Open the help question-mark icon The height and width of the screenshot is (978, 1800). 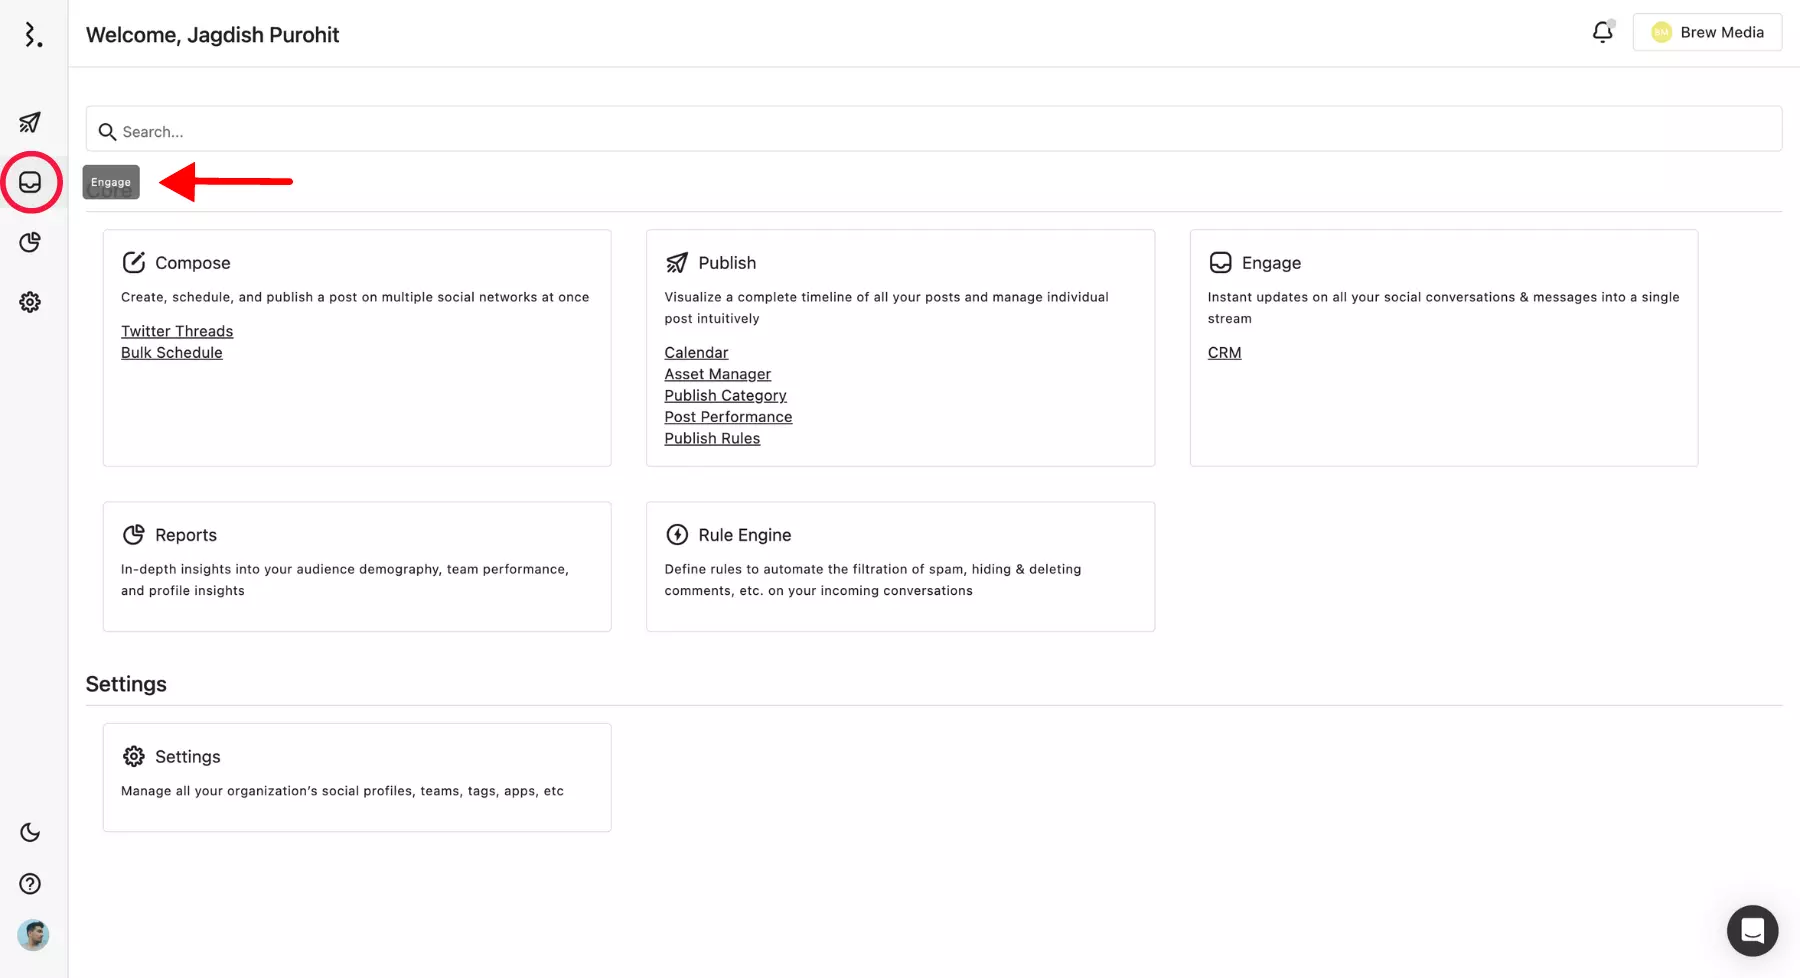[x=30, y=884]
